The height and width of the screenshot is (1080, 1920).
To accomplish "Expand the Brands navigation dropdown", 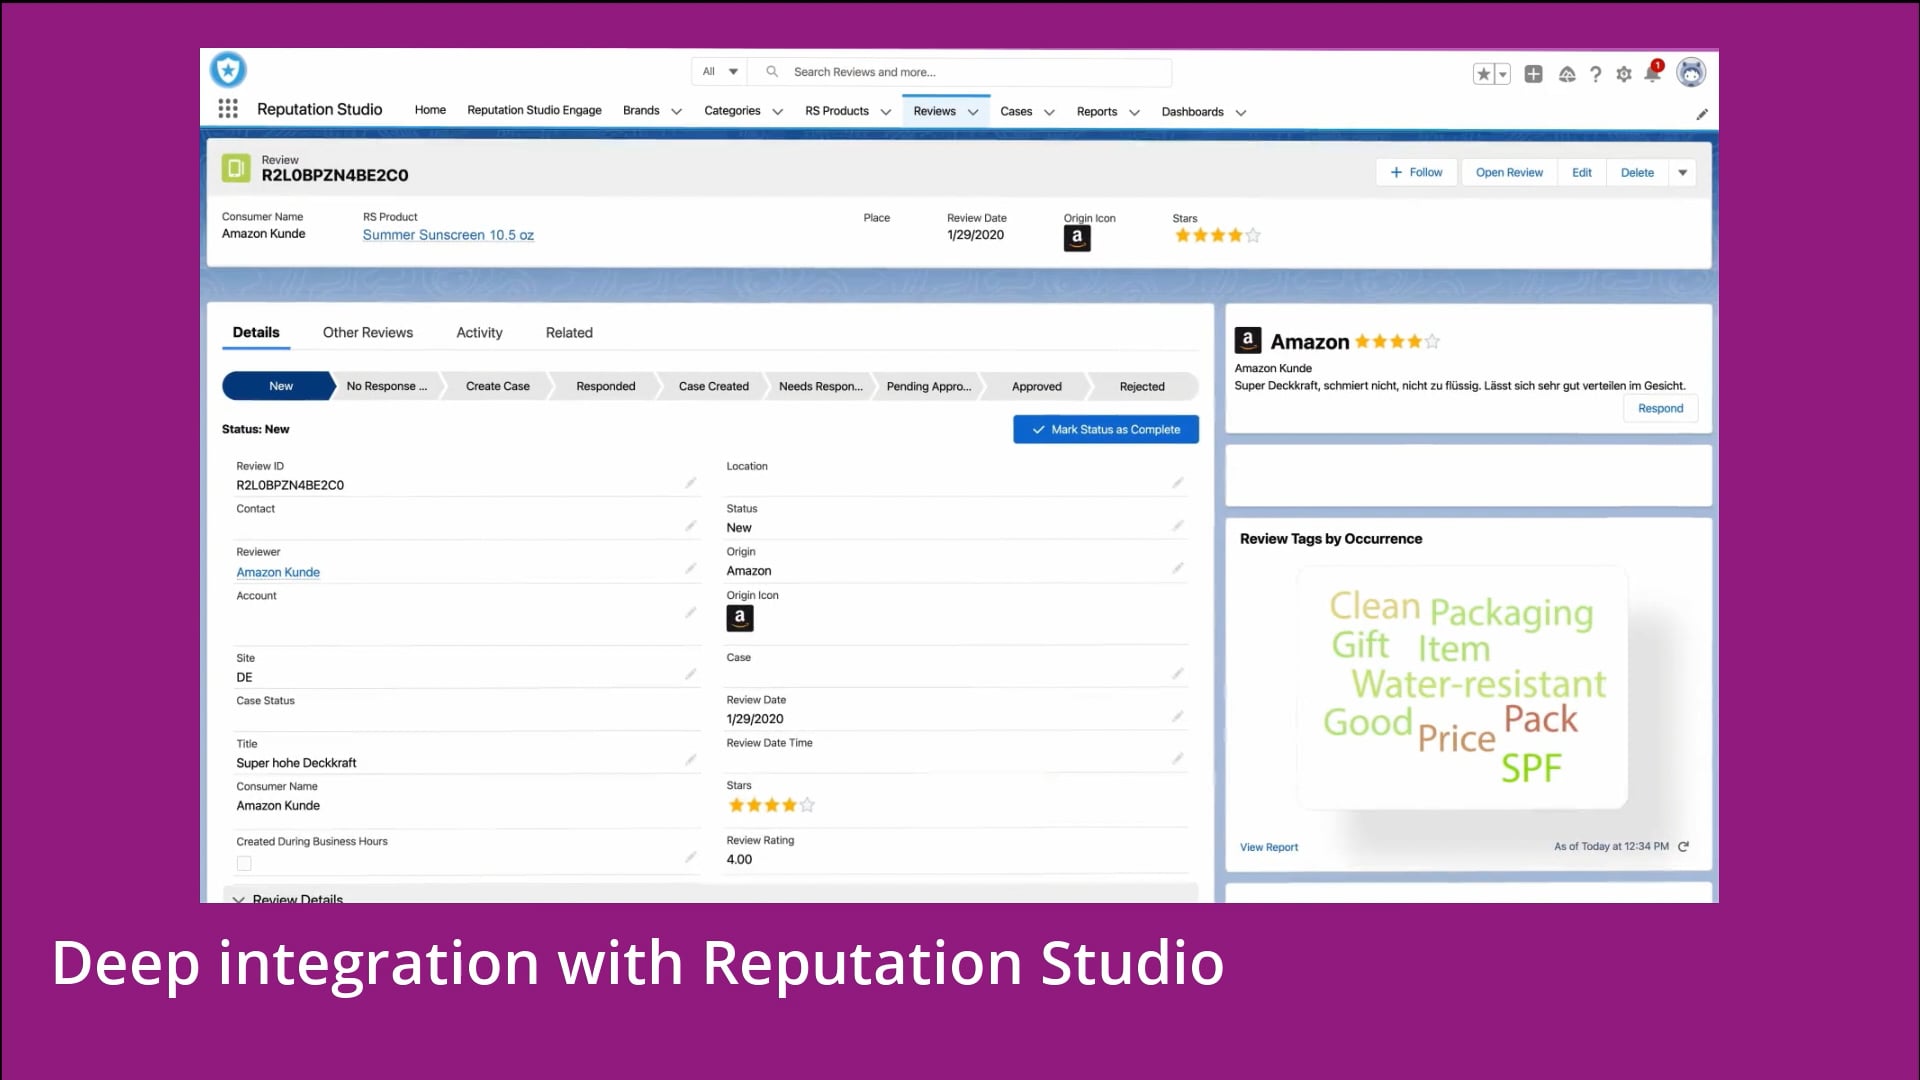I will 676,112.
